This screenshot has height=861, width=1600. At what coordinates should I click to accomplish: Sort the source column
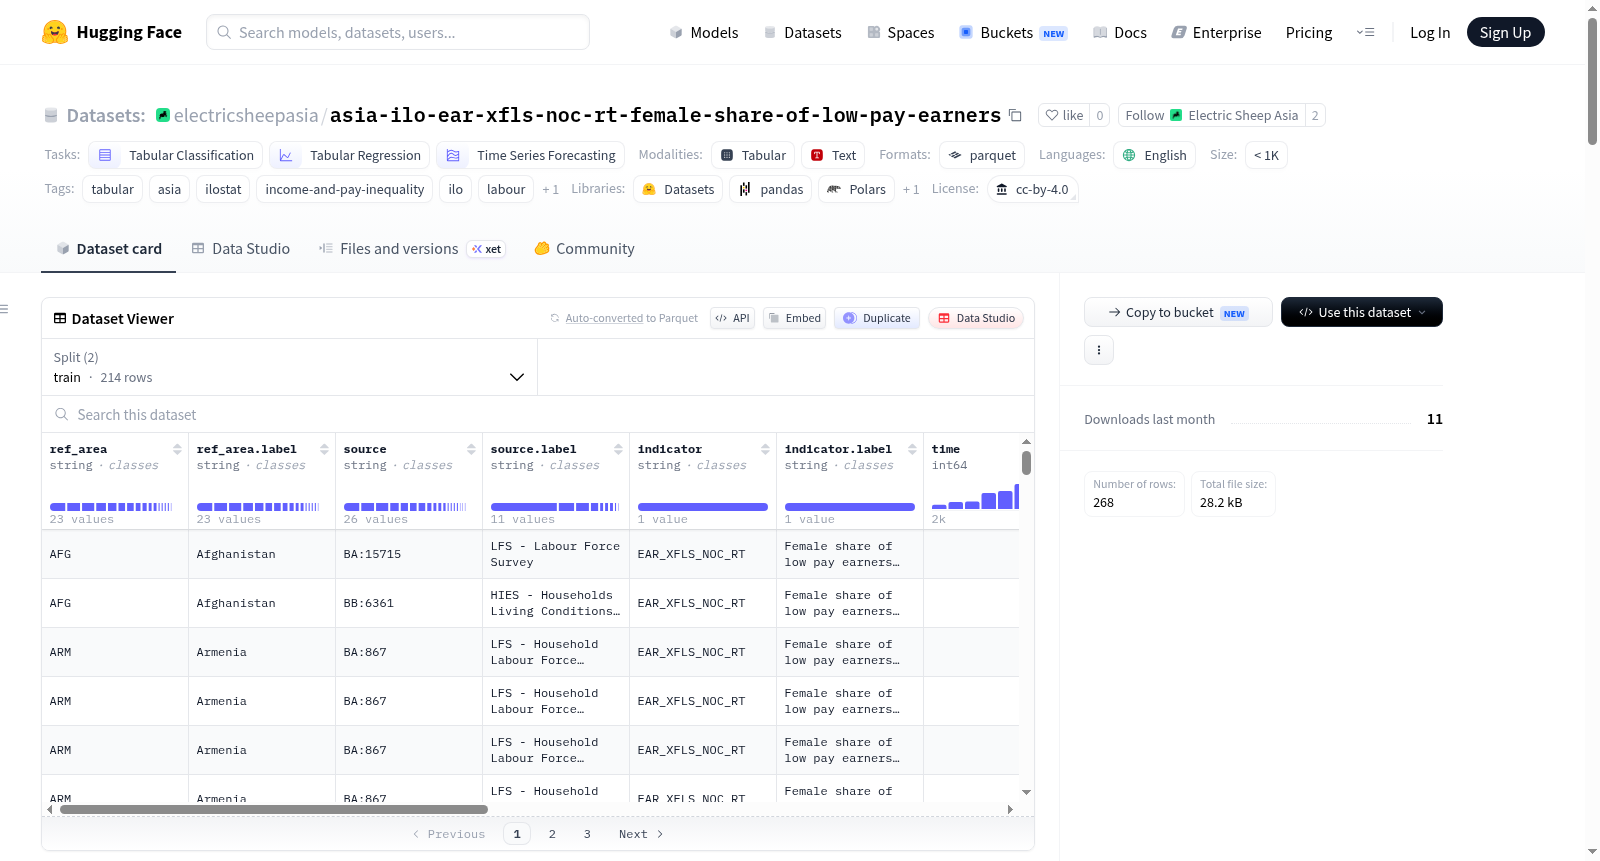click(x=471, y=449)
